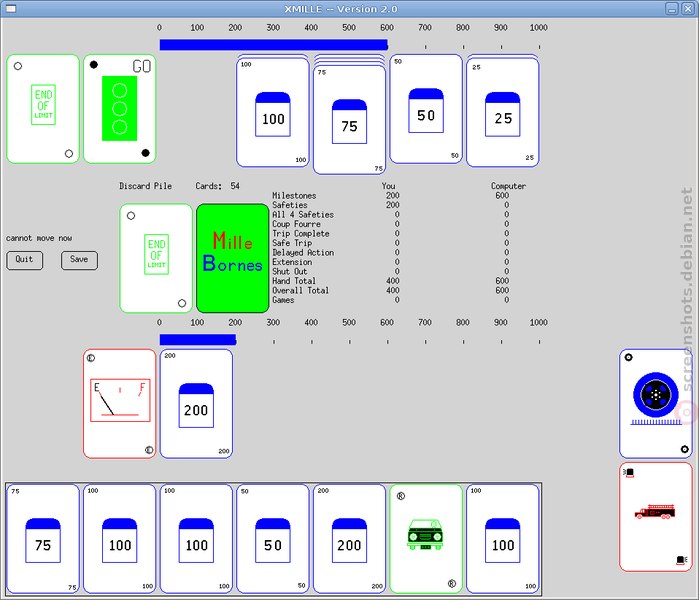Click the 'Overall Total' row label
The image size is (699, 600).
point(301,291)
